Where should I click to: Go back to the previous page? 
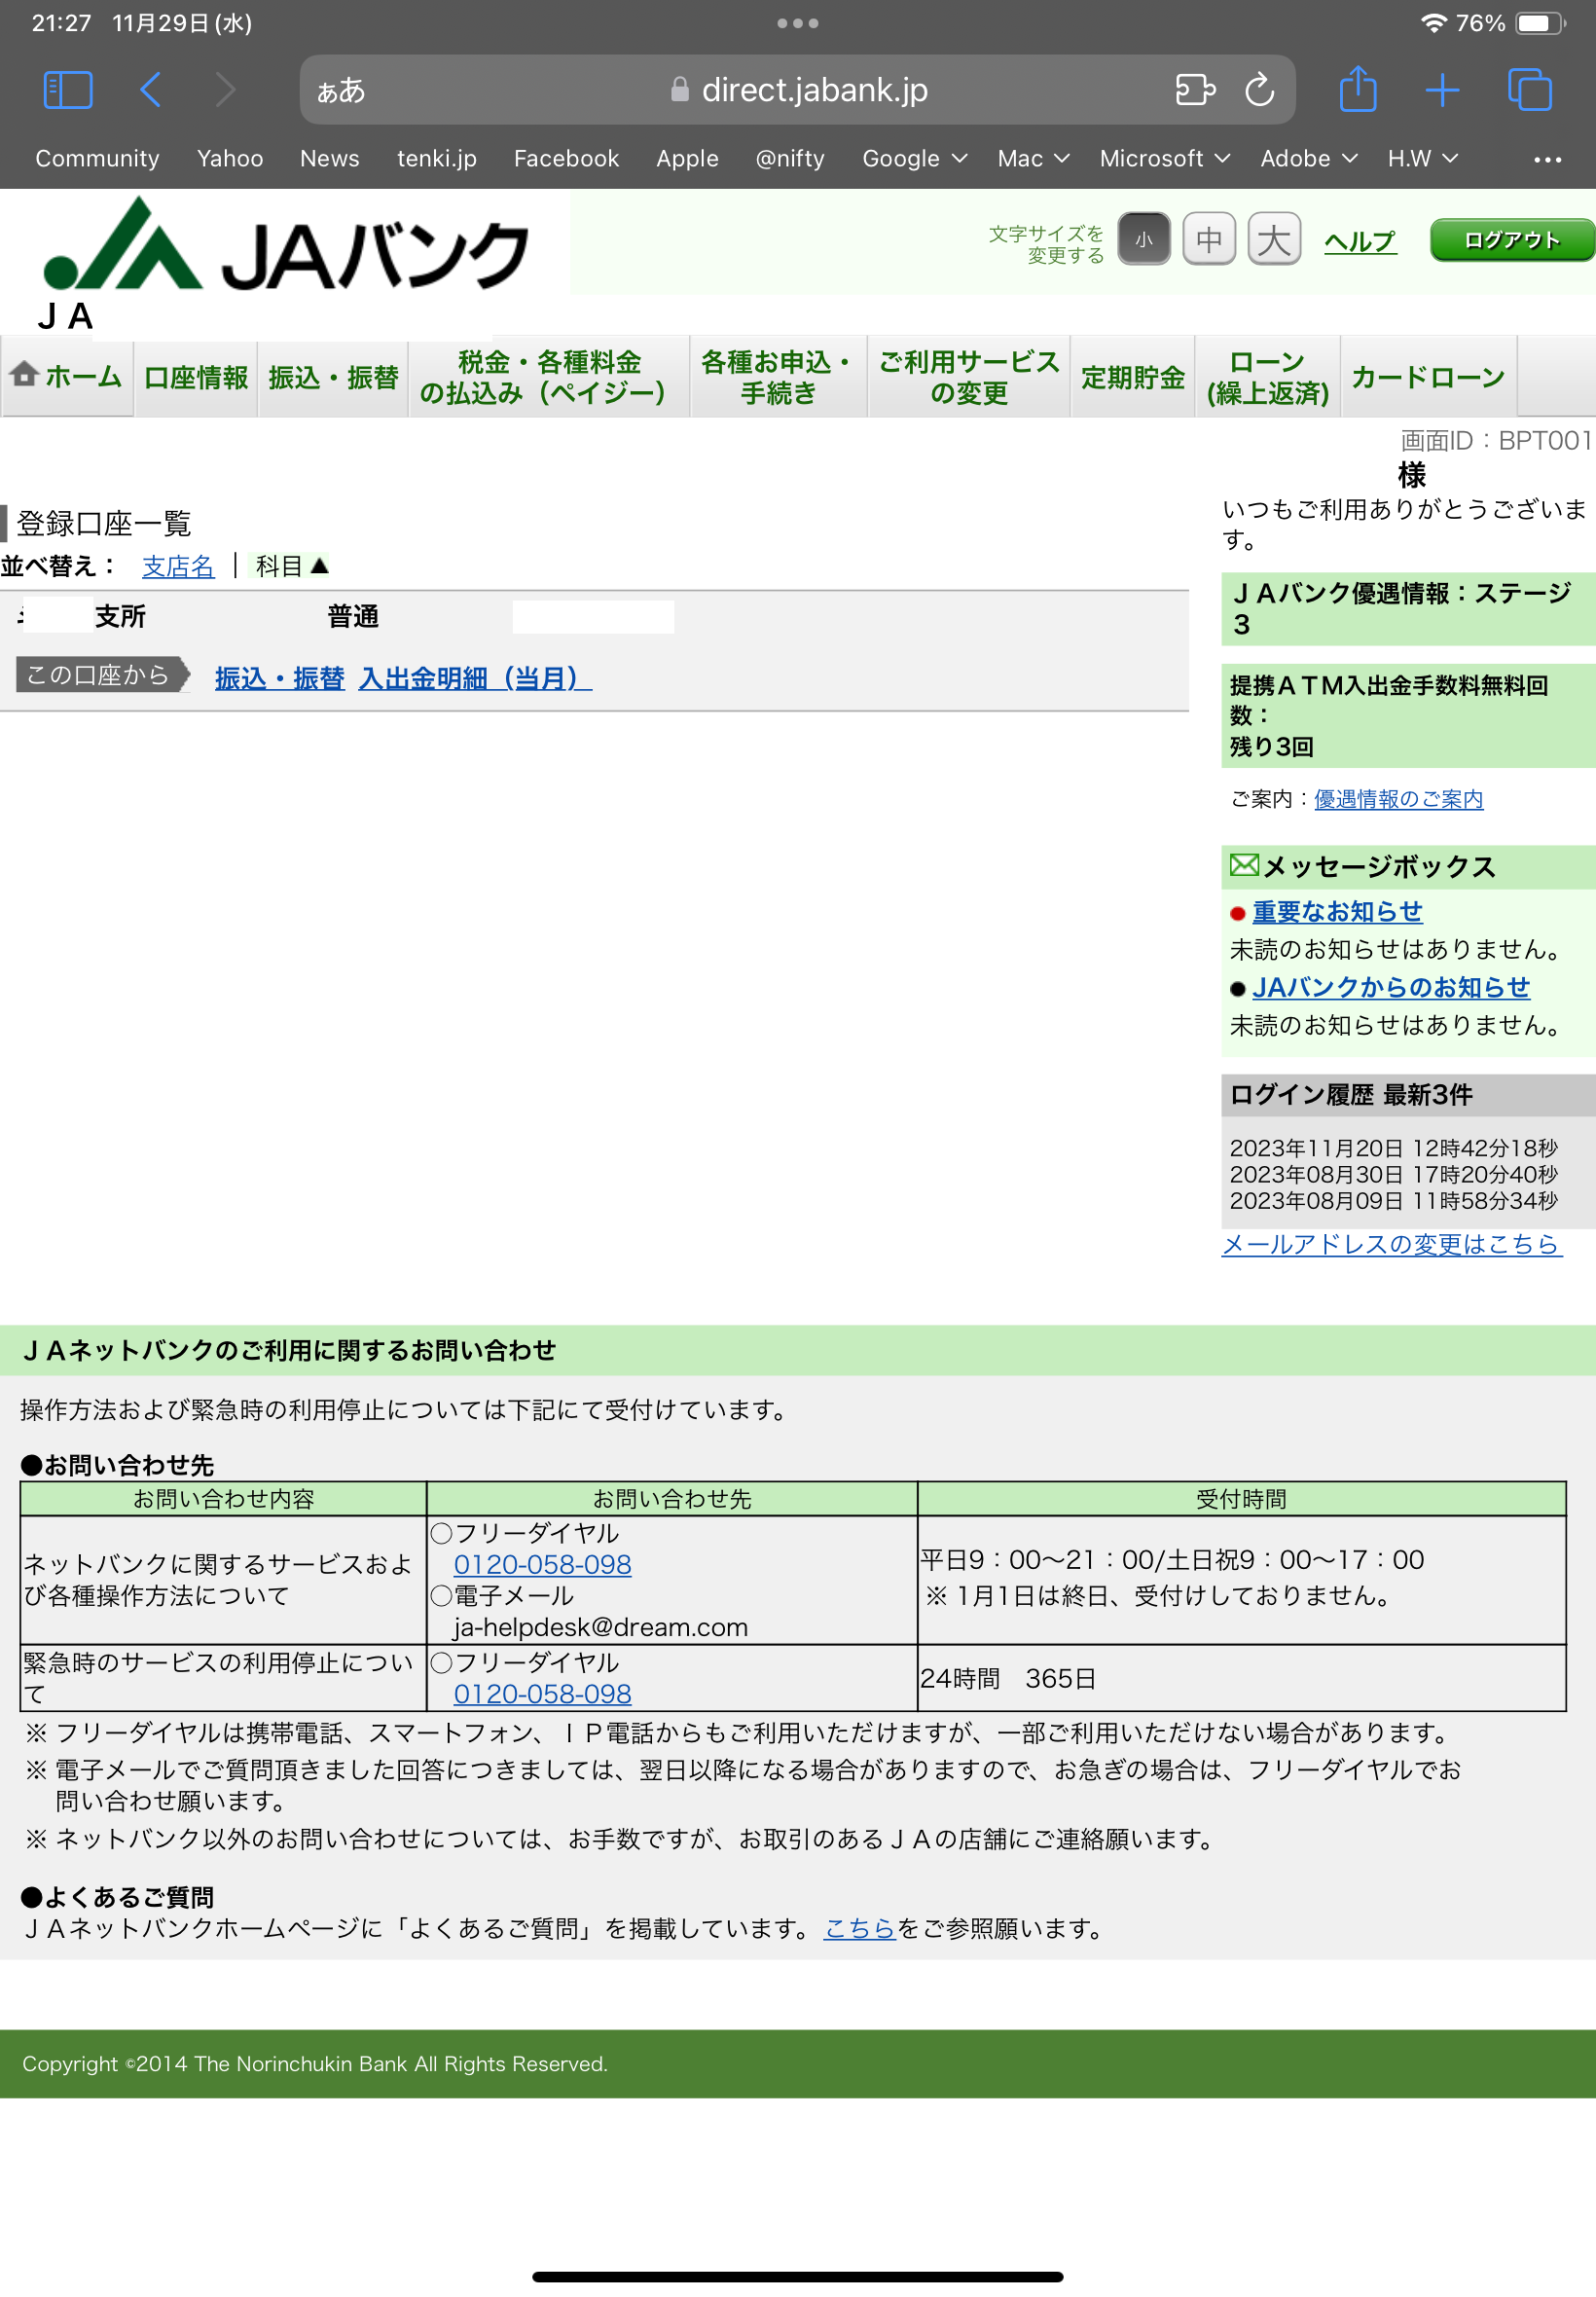click(150, 90)
